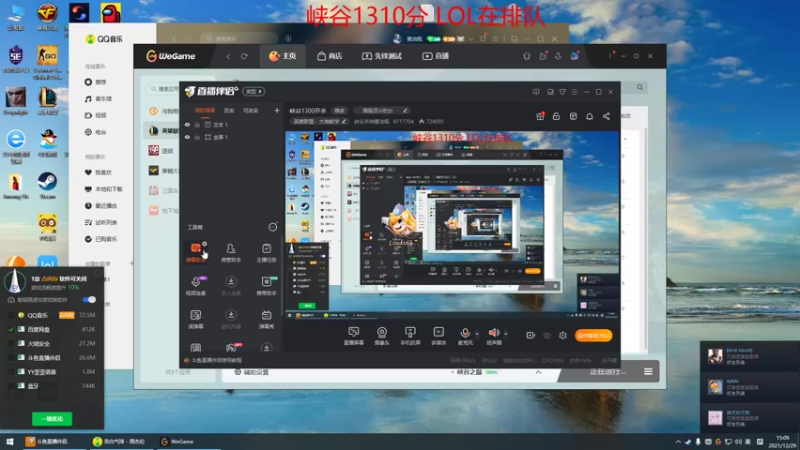Switch to the 主页 tab in WeGame
800x450 pixels.
(283, 56)
